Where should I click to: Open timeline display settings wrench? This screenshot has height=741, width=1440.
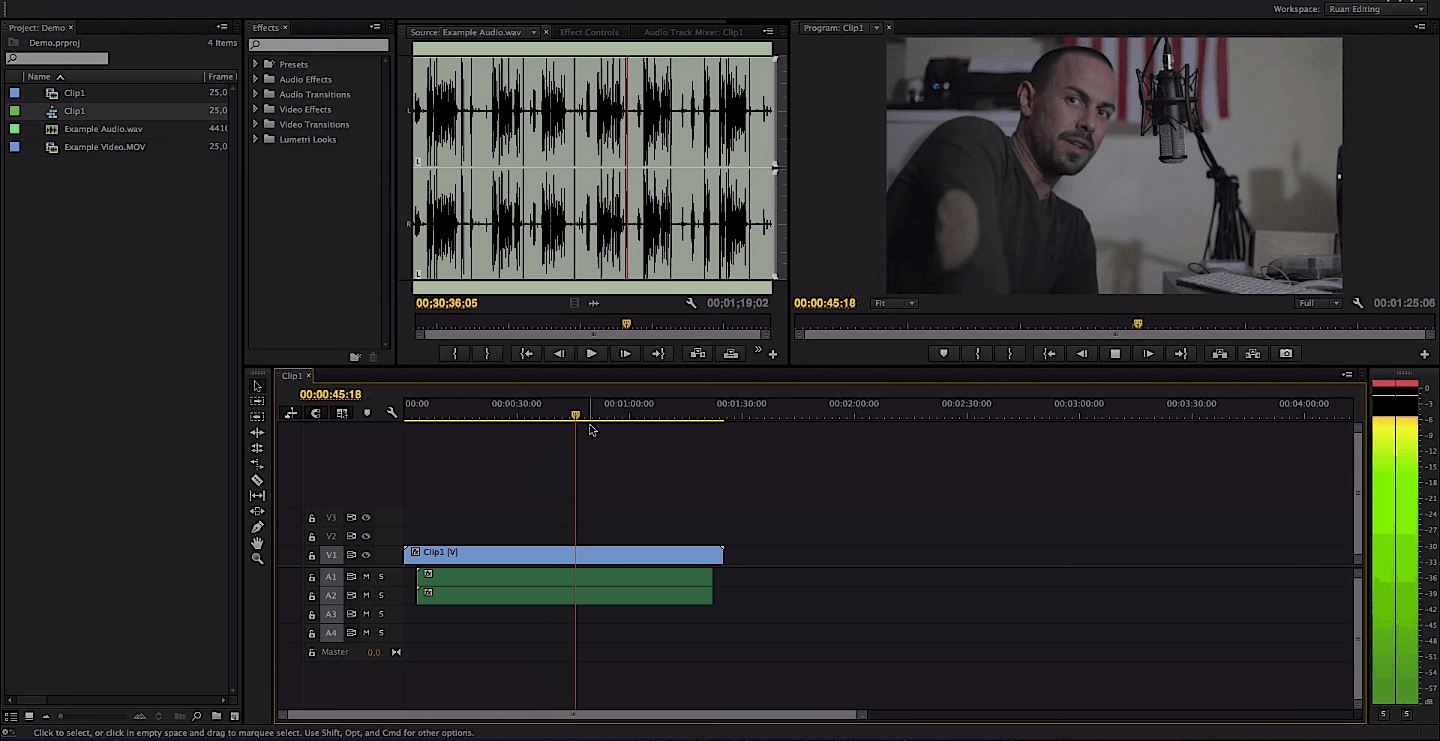[392, 413]
